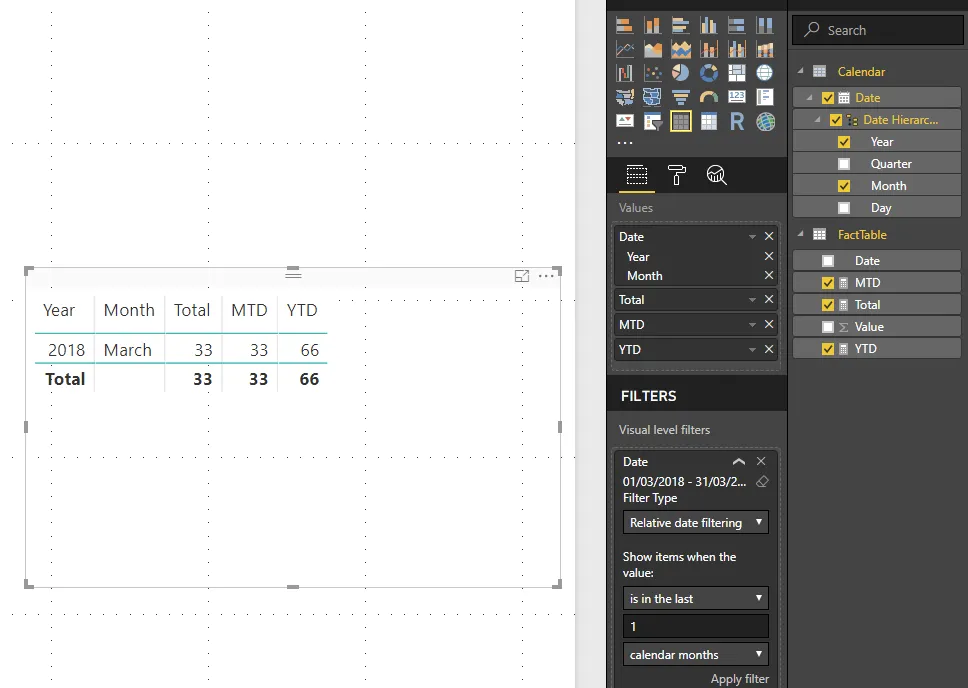Open Date field dropdown in Values well
This screenshot has height=688, width=968.
(x=752, y=237)
